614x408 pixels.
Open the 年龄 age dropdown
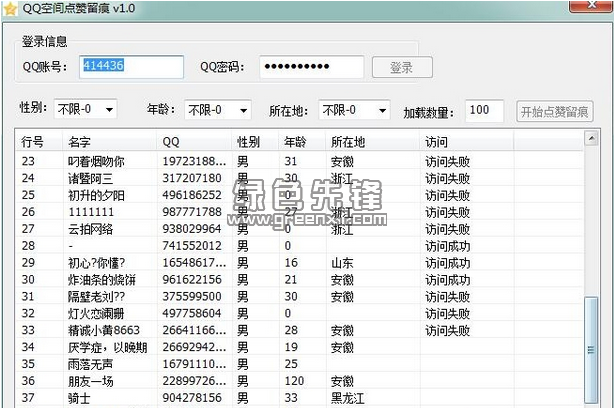(x=217, y=110)
